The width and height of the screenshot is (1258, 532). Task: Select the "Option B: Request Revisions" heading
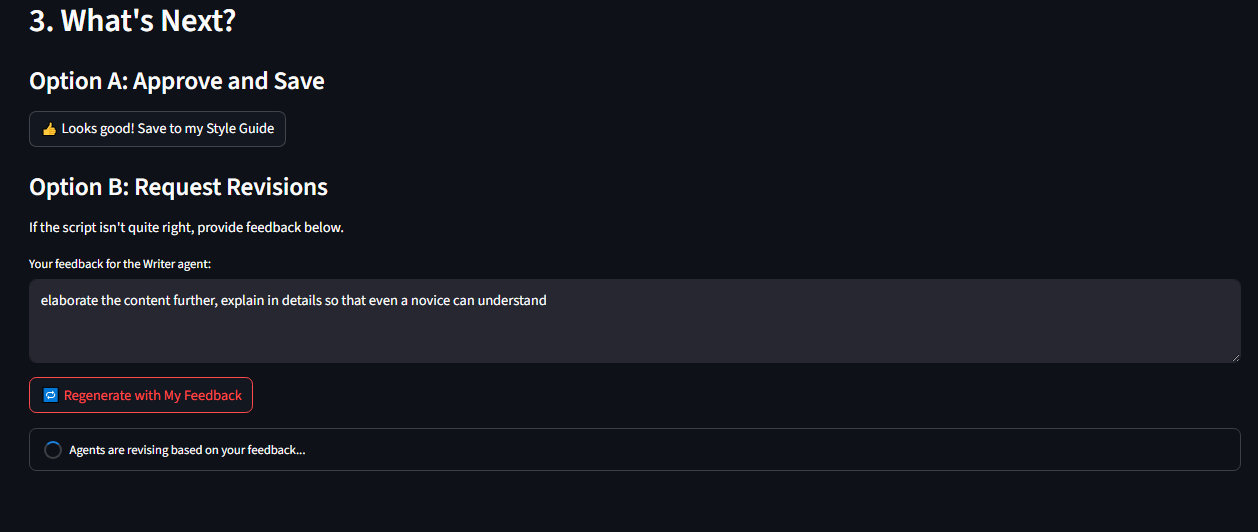tap(178, 187)
